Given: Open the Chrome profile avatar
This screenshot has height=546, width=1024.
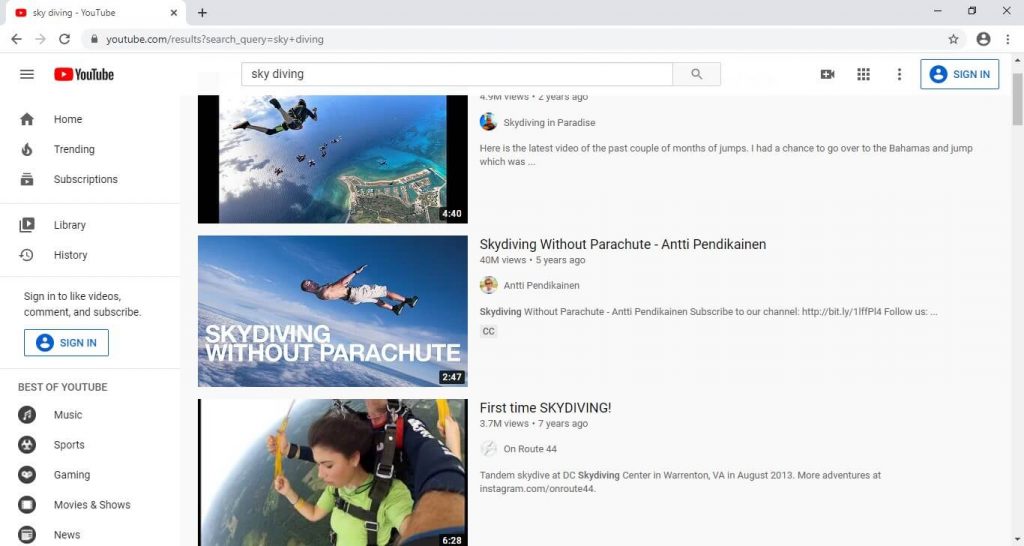Looking at the screenshot, I should [x=984, y=39].
